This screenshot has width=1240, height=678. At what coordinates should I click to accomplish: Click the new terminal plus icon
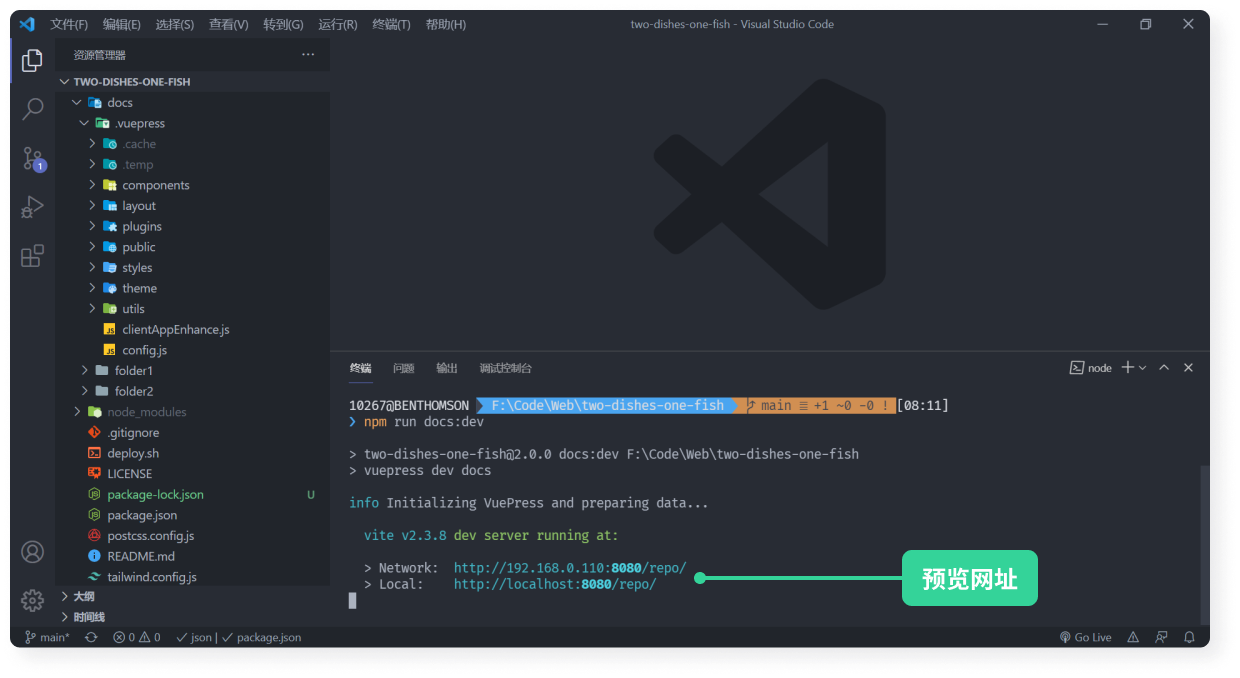(1128, 368)
